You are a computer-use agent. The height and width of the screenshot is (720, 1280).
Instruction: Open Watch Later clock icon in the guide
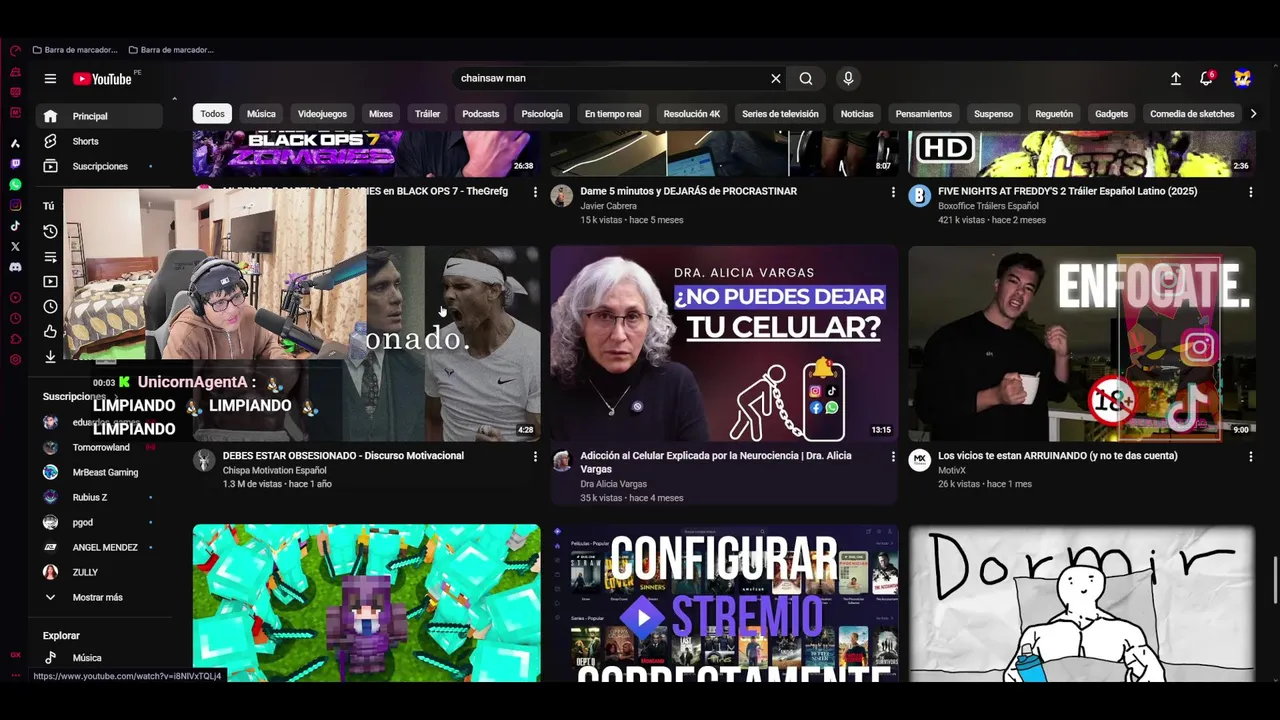coord(50,307)
